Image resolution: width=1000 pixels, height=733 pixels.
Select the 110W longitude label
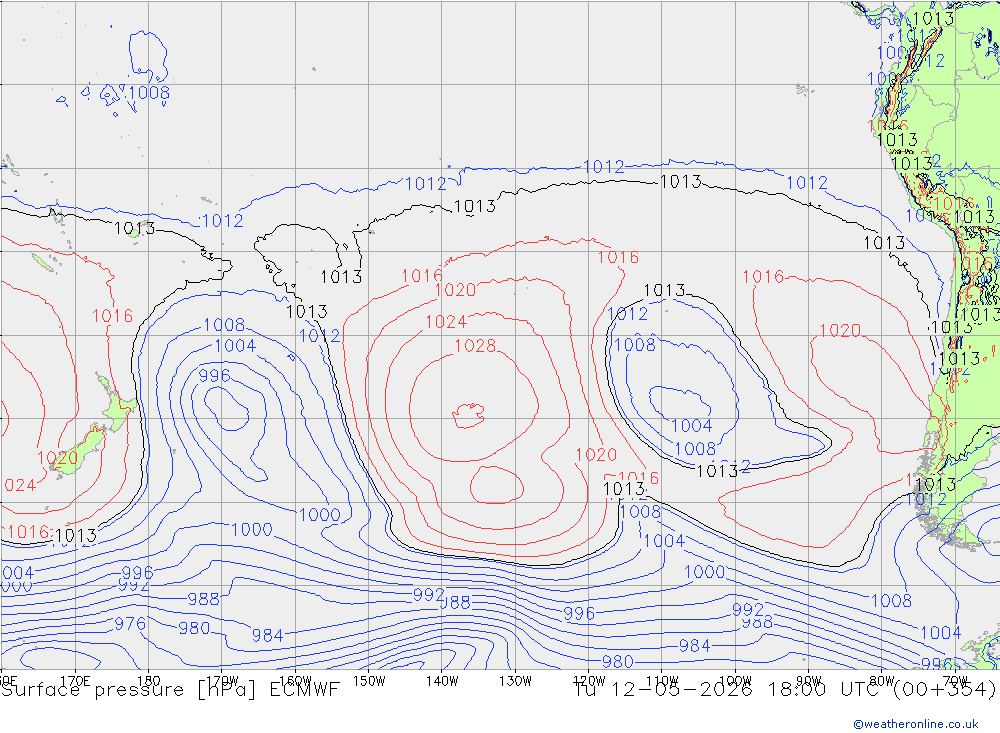(x=662, y=681)
